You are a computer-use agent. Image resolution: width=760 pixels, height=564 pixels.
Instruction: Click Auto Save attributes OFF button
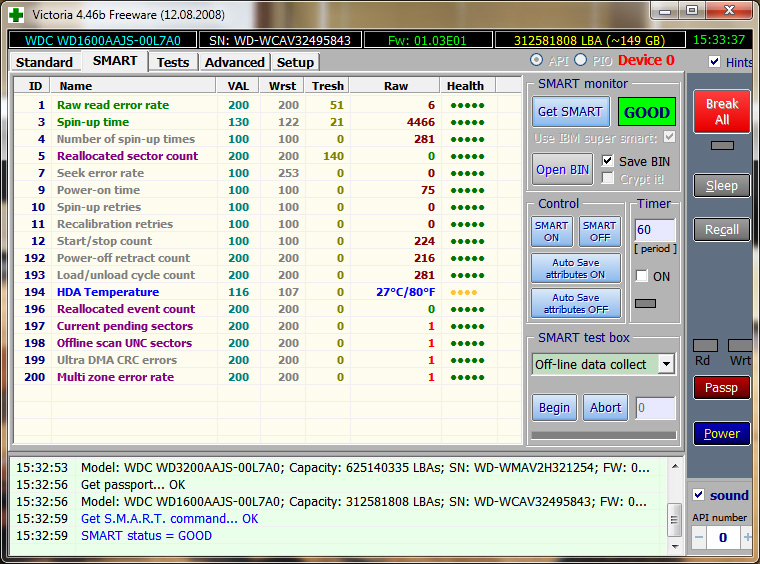(x=575, y=303)
